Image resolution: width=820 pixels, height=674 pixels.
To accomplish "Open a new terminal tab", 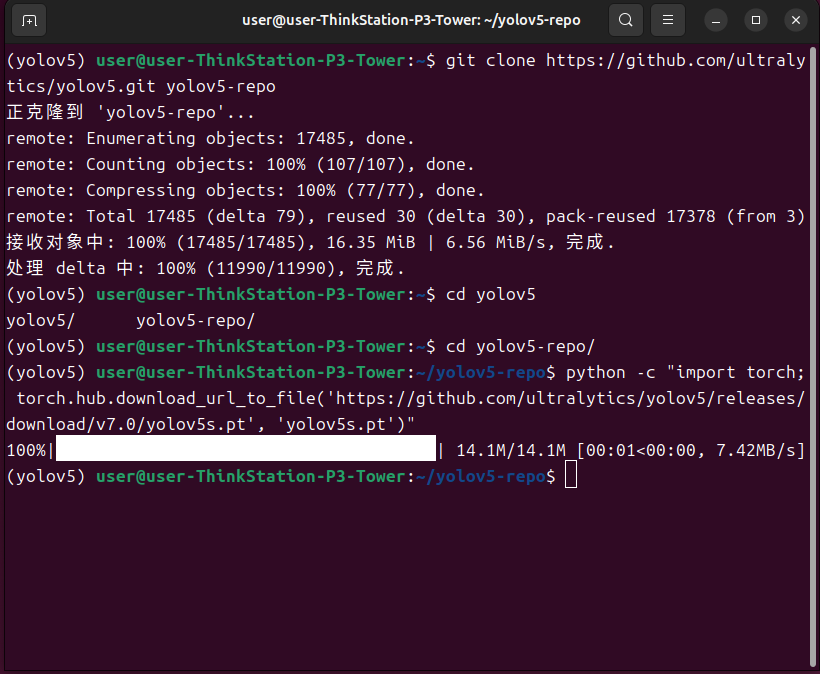I will point(29,20).
